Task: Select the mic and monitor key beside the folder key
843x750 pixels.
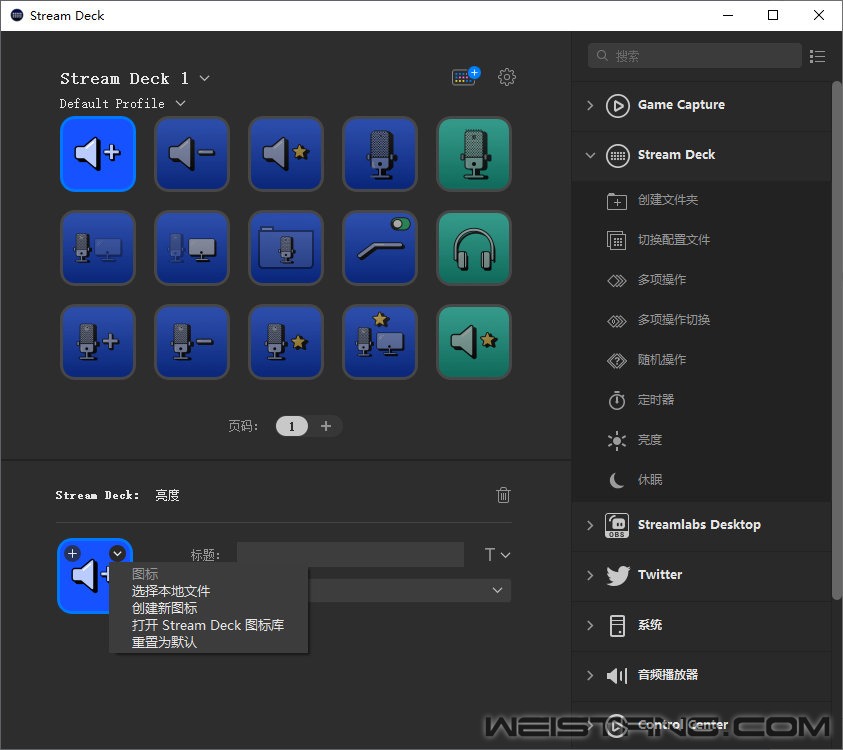Action: tap(192, 248)
